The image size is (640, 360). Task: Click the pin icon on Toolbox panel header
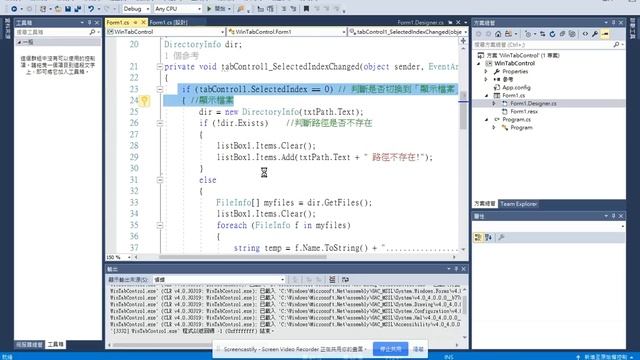[x=89, y=22]
